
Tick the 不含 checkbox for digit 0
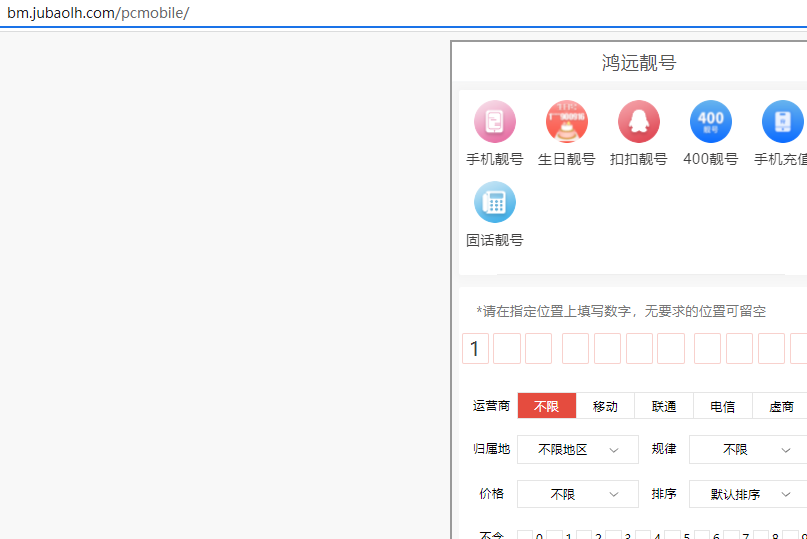pos(525,536)
